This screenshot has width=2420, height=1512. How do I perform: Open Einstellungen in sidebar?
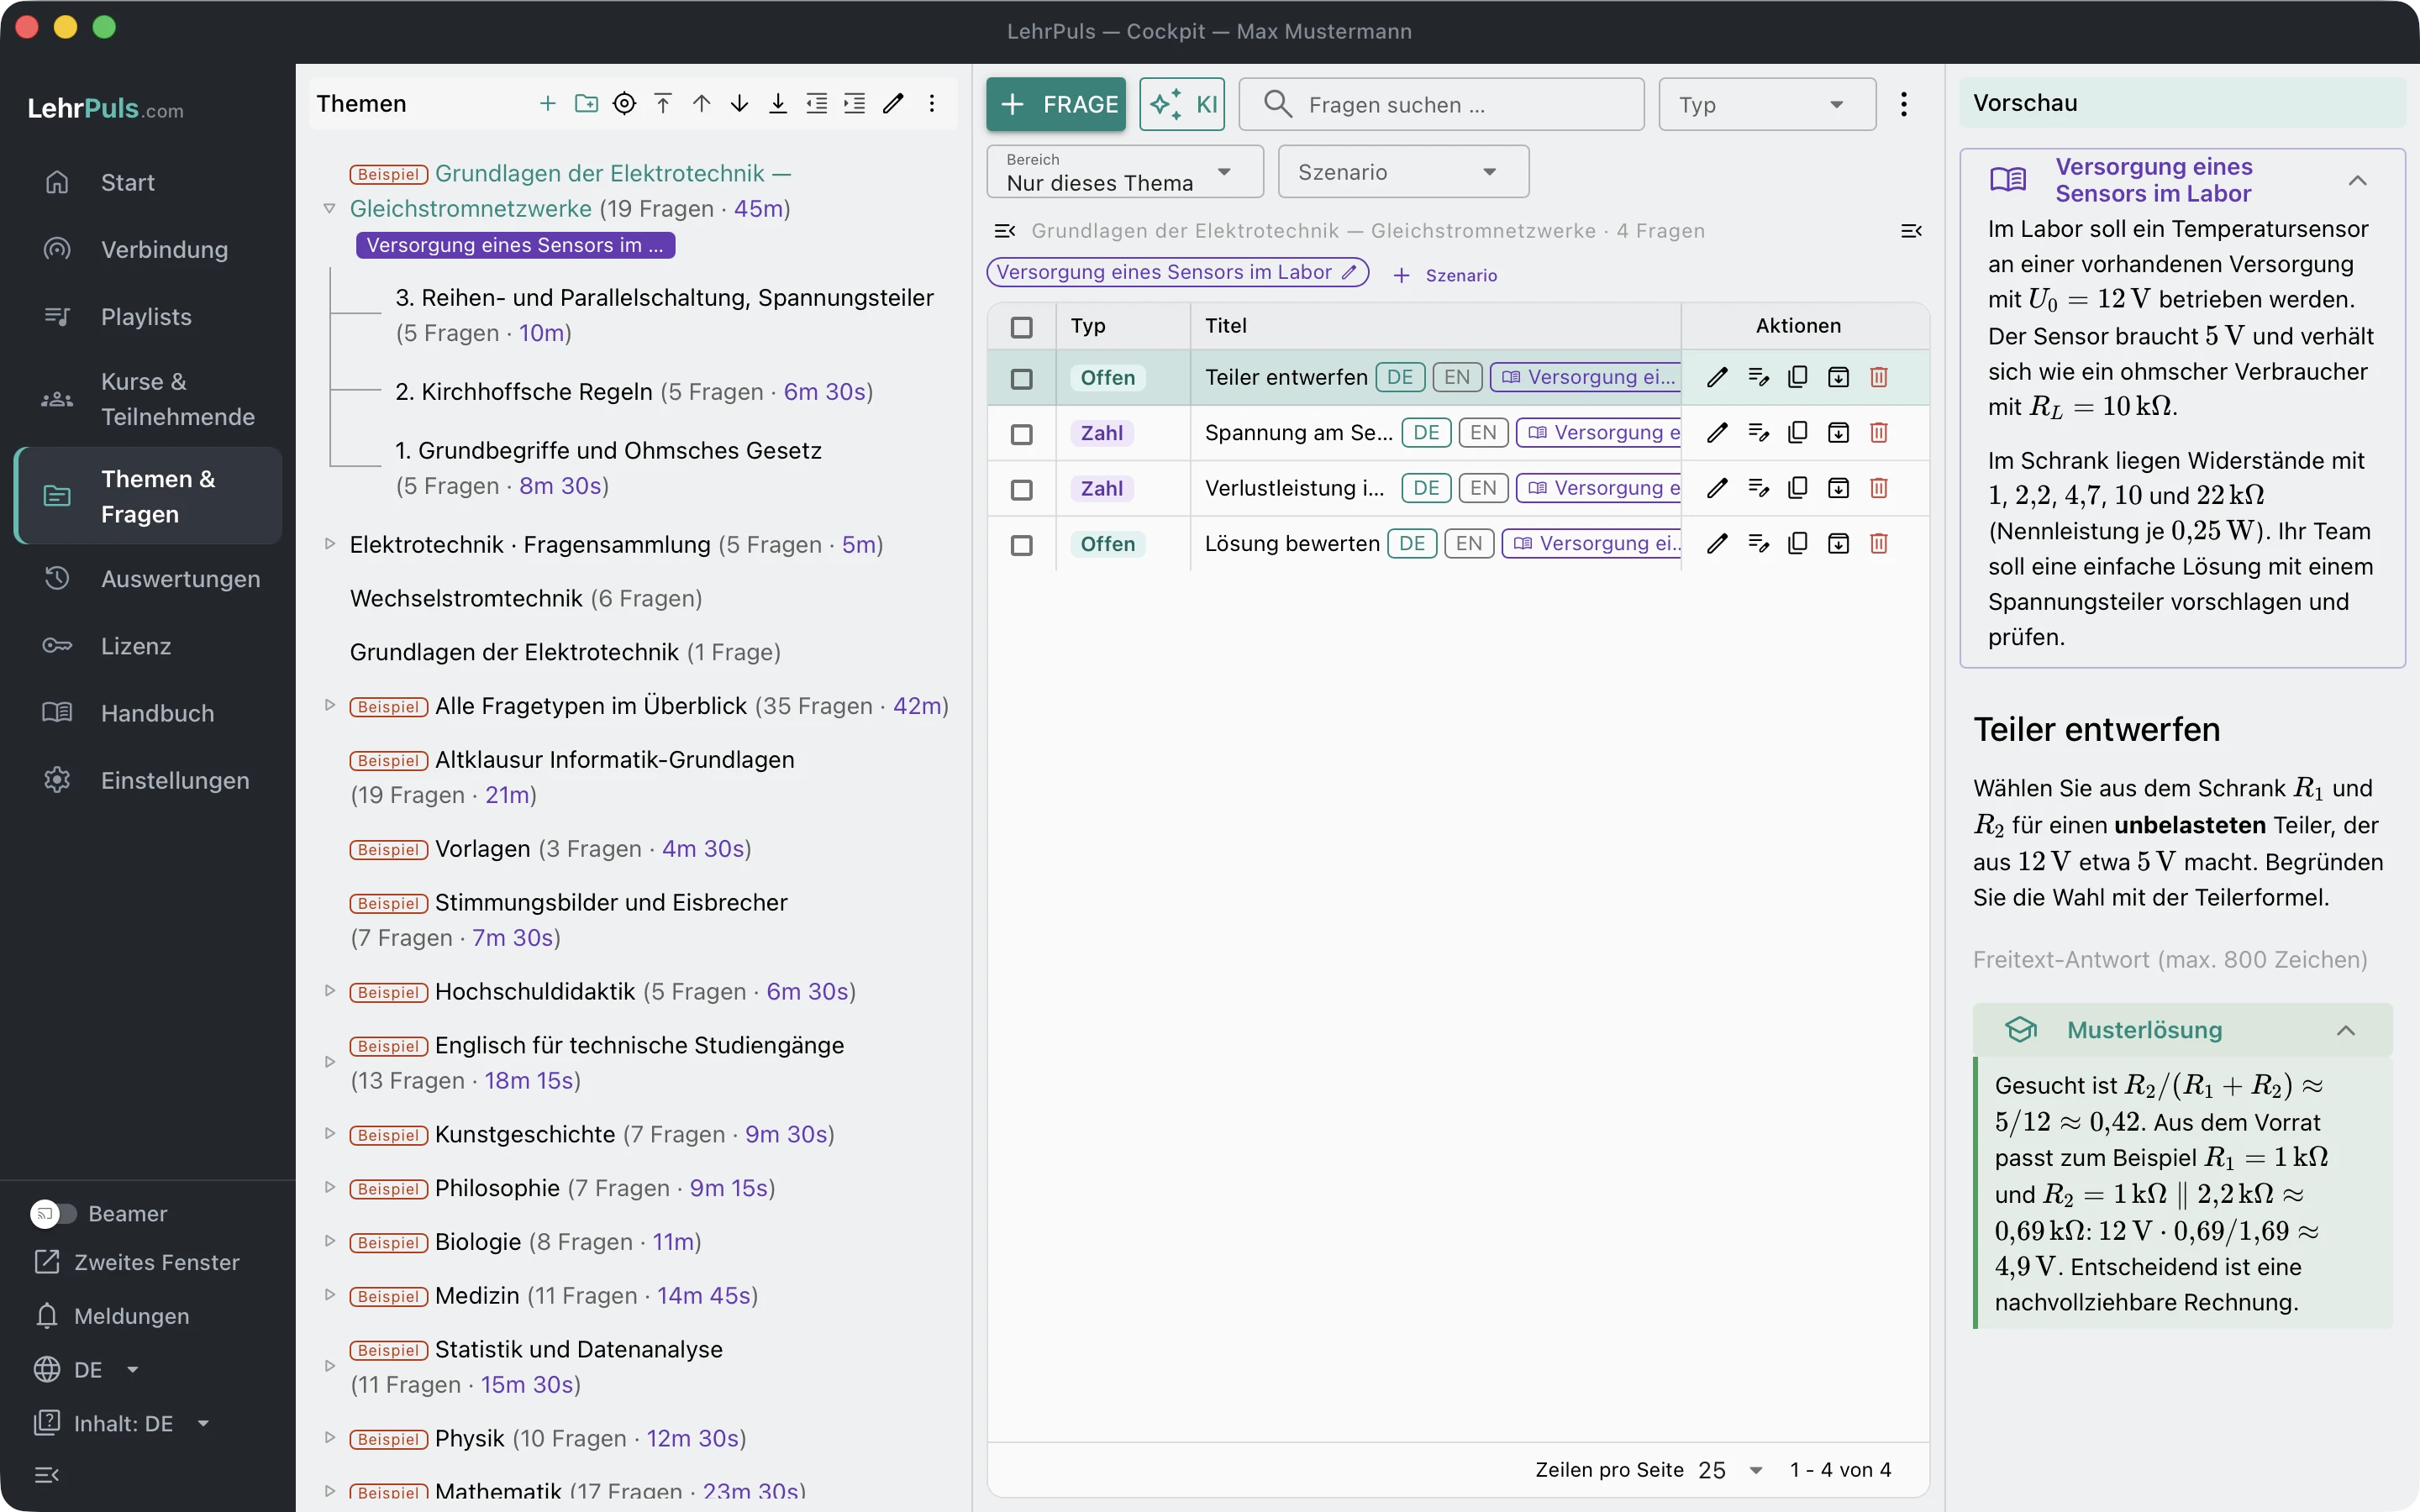148,780
